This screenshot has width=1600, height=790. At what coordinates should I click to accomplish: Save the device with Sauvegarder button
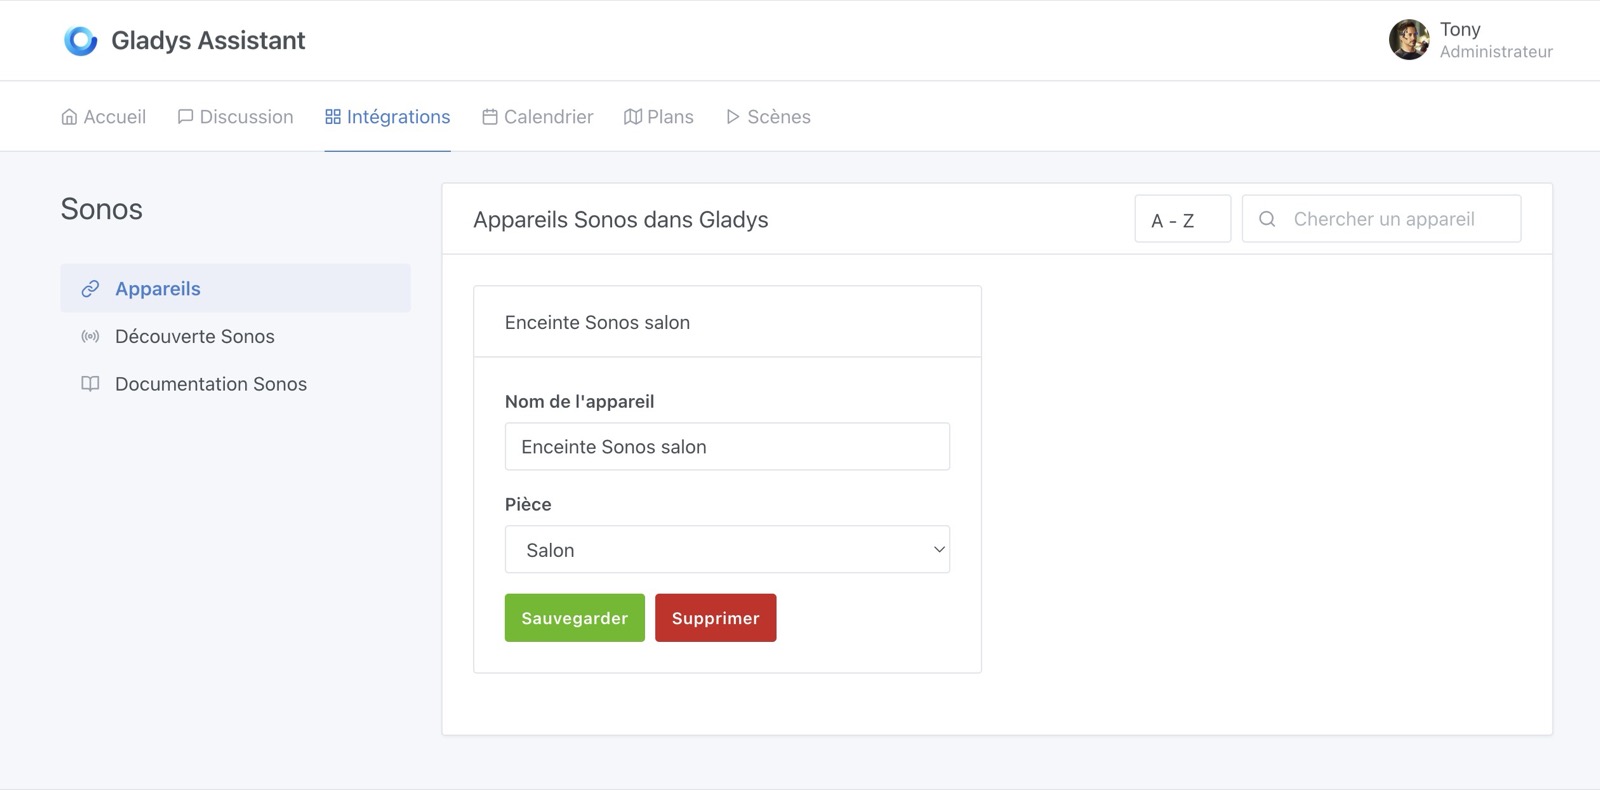pos(574,618)
